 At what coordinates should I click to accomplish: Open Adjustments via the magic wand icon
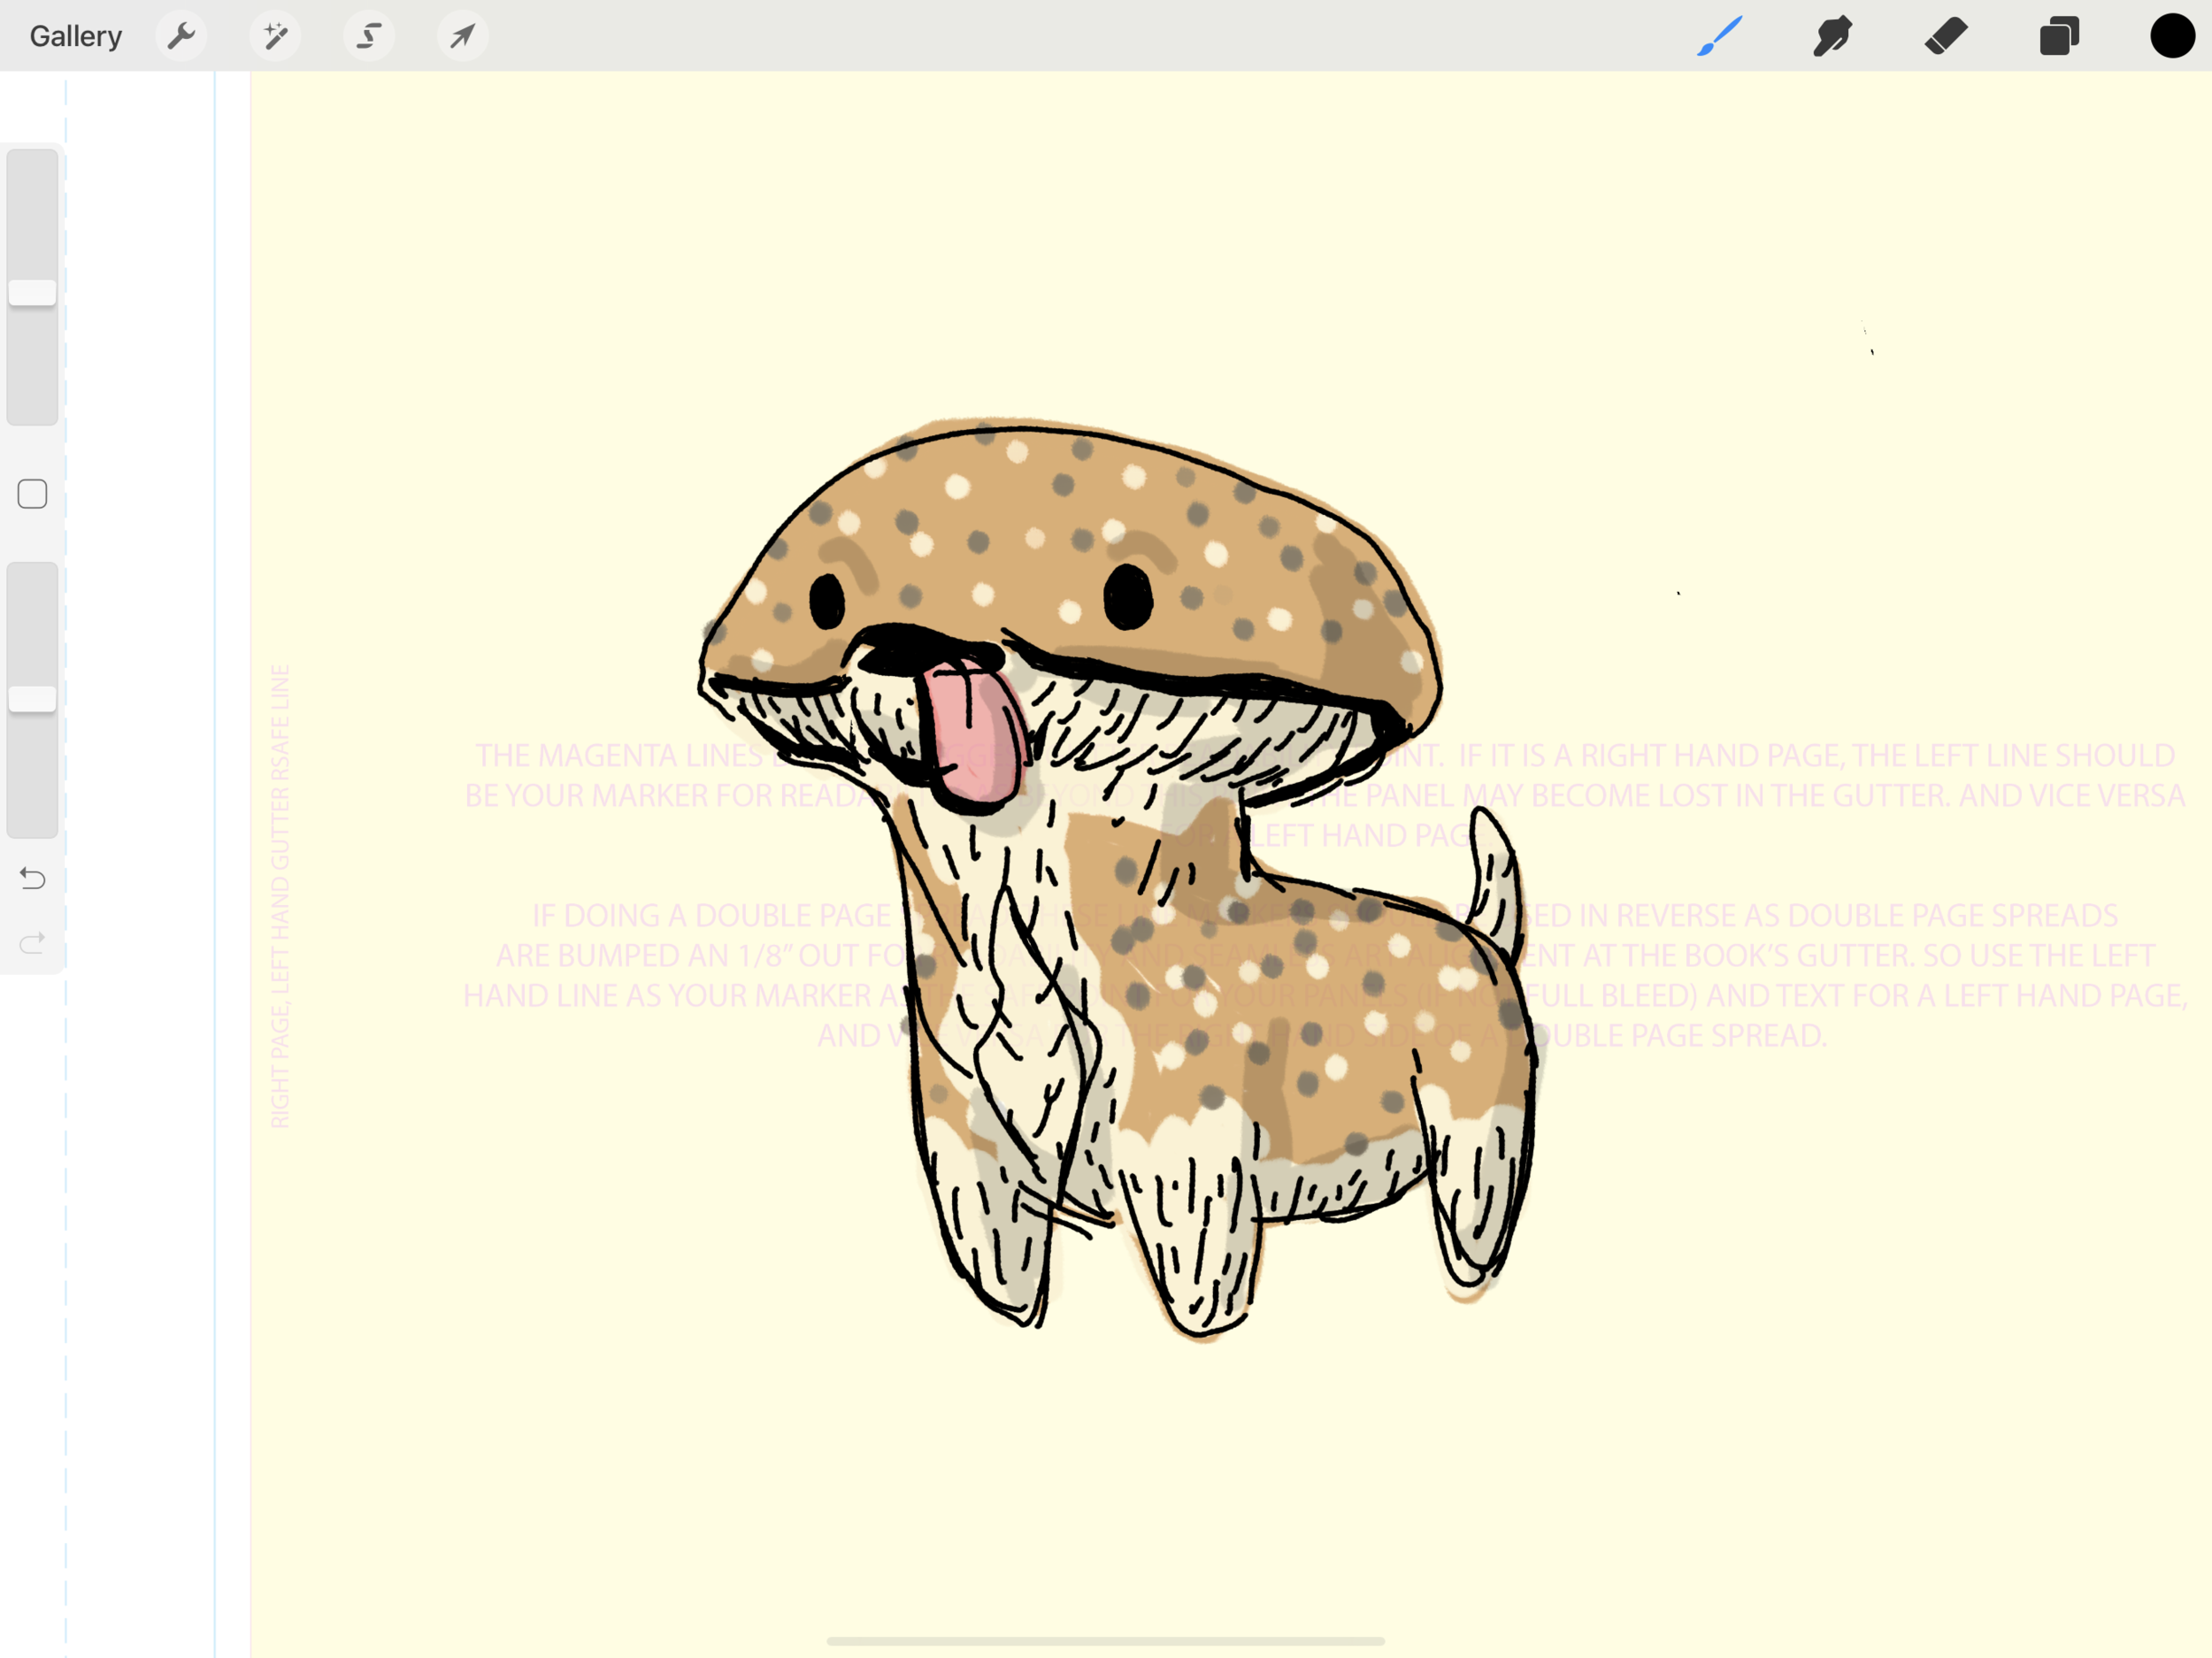pyautogui.click(x=276, y=35)
